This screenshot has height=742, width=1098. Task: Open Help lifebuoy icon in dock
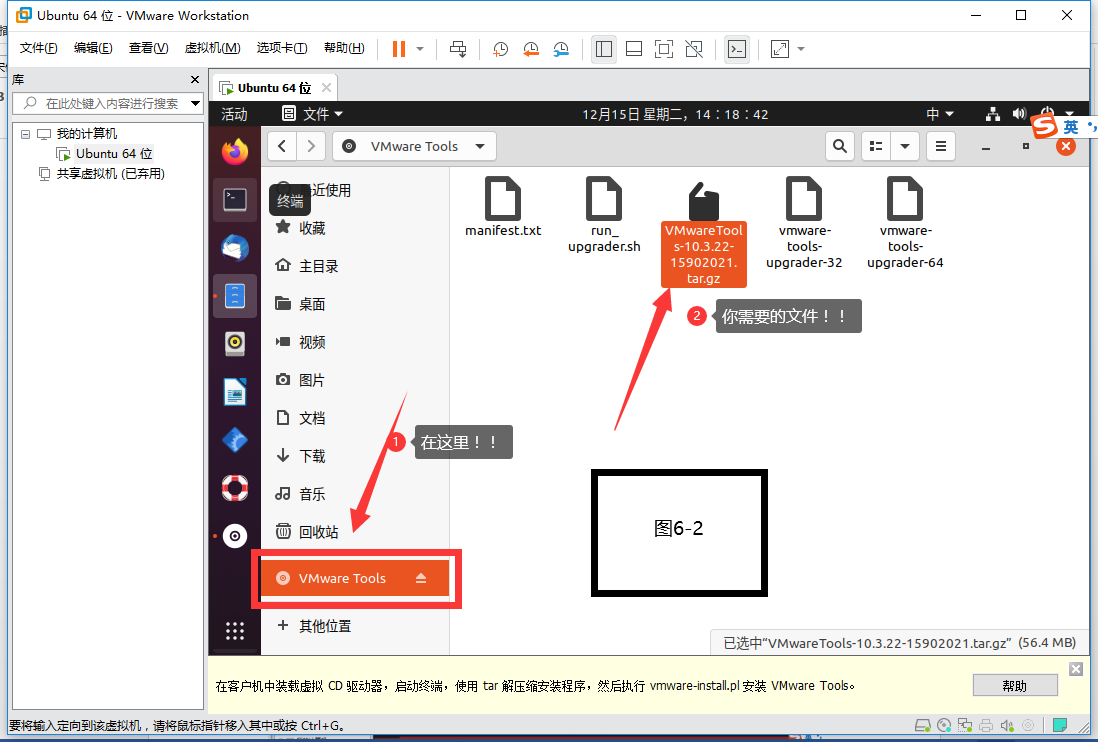(235, 488)
